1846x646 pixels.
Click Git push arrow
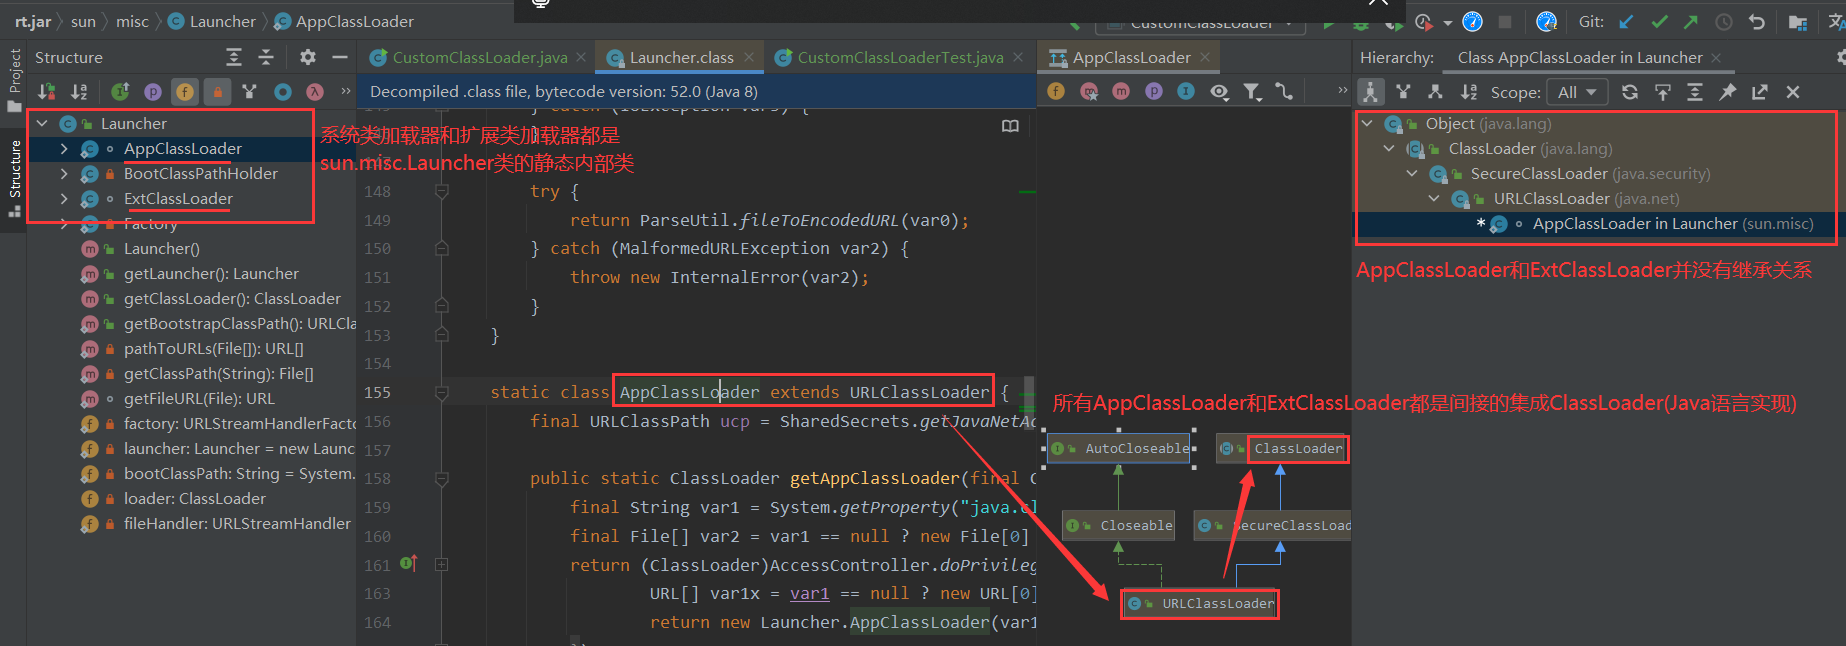click(x=1691, y=22)
